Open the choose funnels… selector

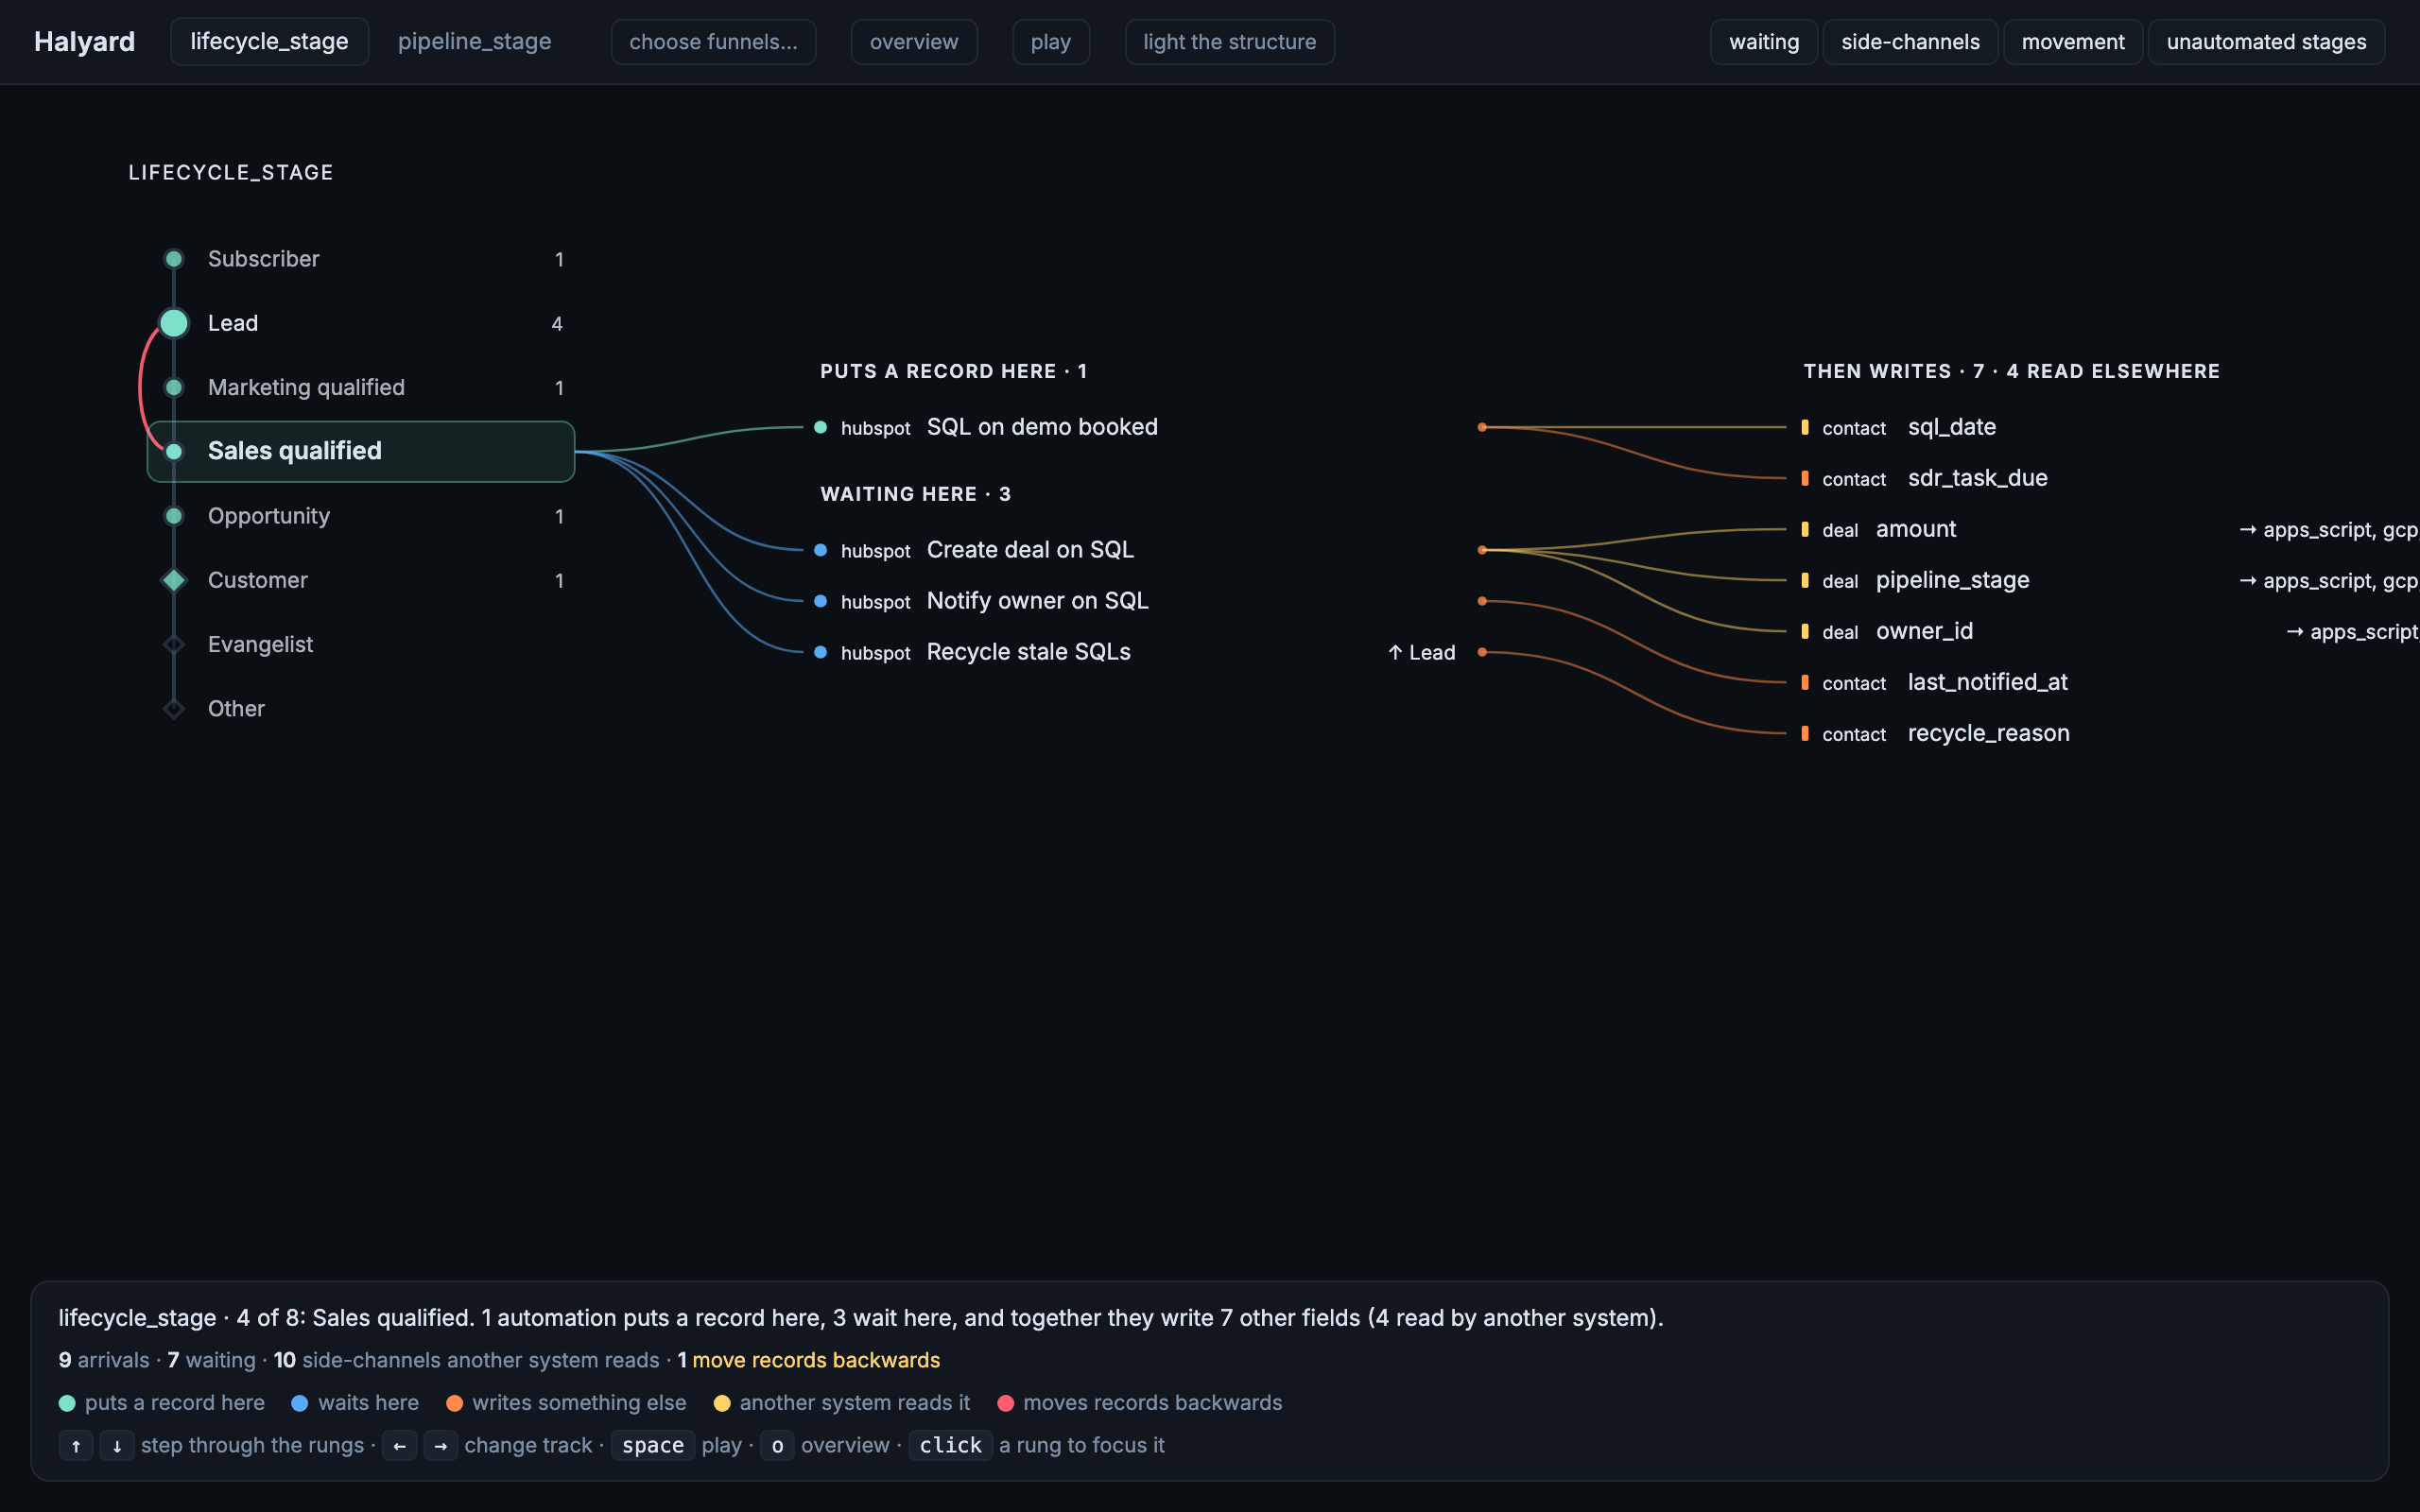click(x=713, y=42)
